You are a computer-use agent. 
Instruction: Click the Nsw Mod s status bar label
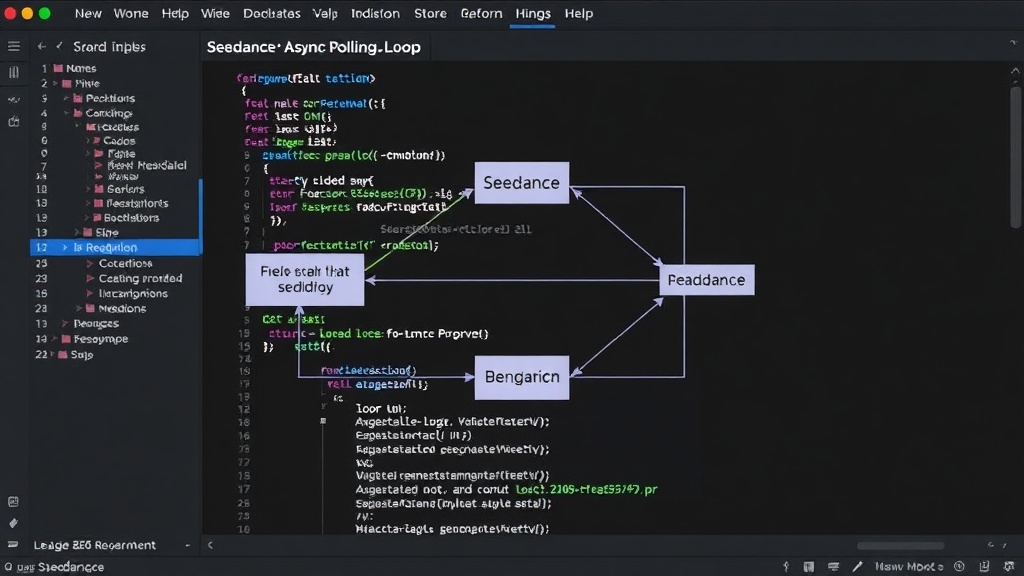(909, 567)
